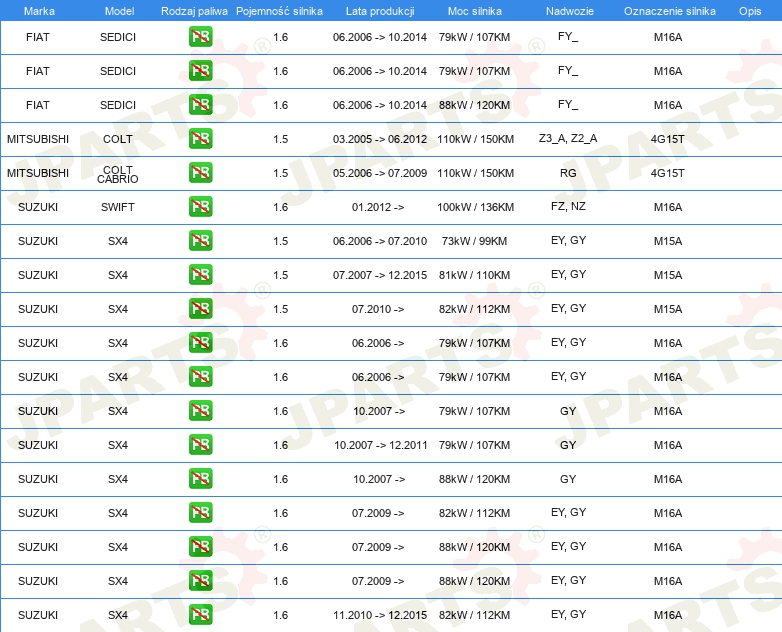This screenshot has width=782, height=632.
Task: Click the FY_ body cell in the FIAT 88kW row
Action: (568, 104)
